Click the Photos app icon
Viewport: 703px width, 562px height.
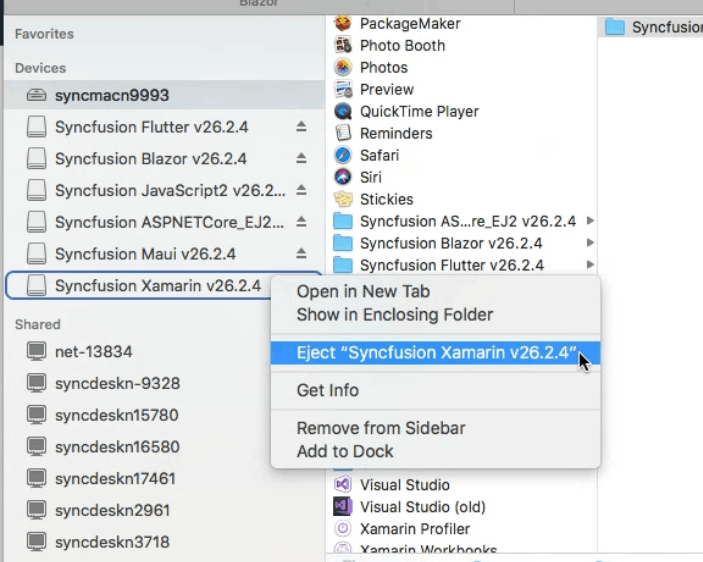[x=343, y=67]
